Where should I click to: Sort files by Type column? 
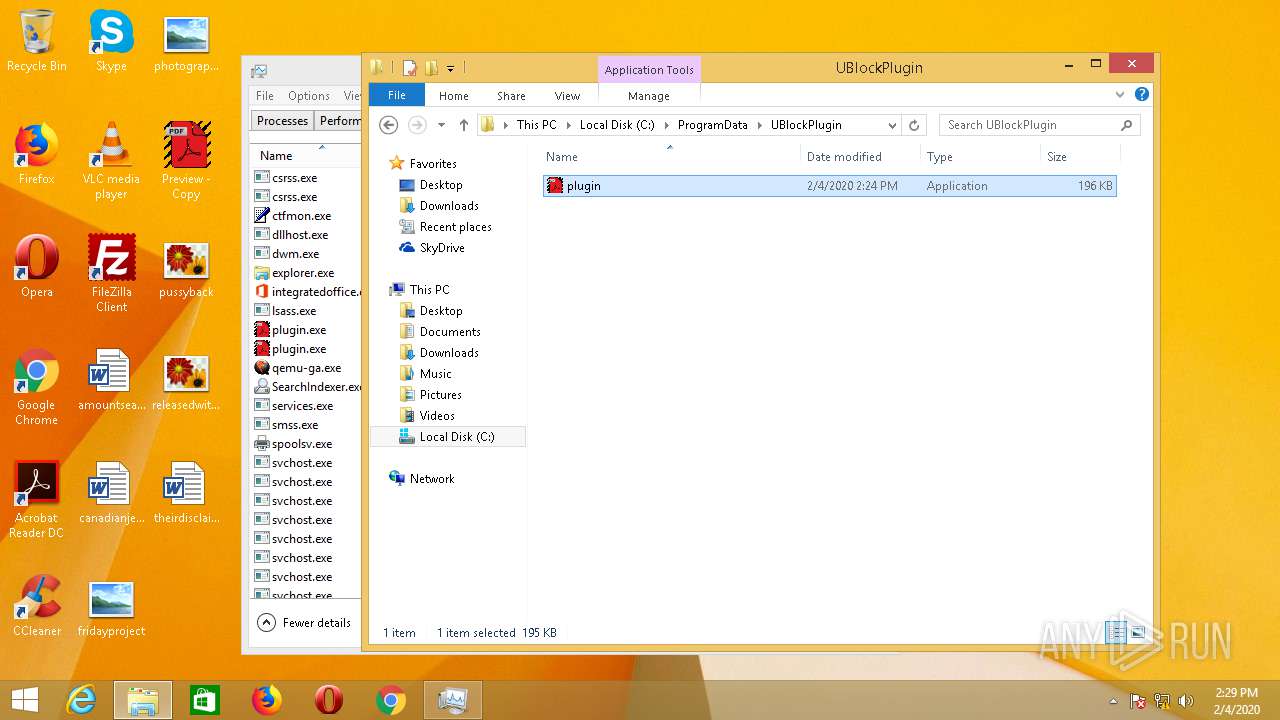(x=980, y=157)
